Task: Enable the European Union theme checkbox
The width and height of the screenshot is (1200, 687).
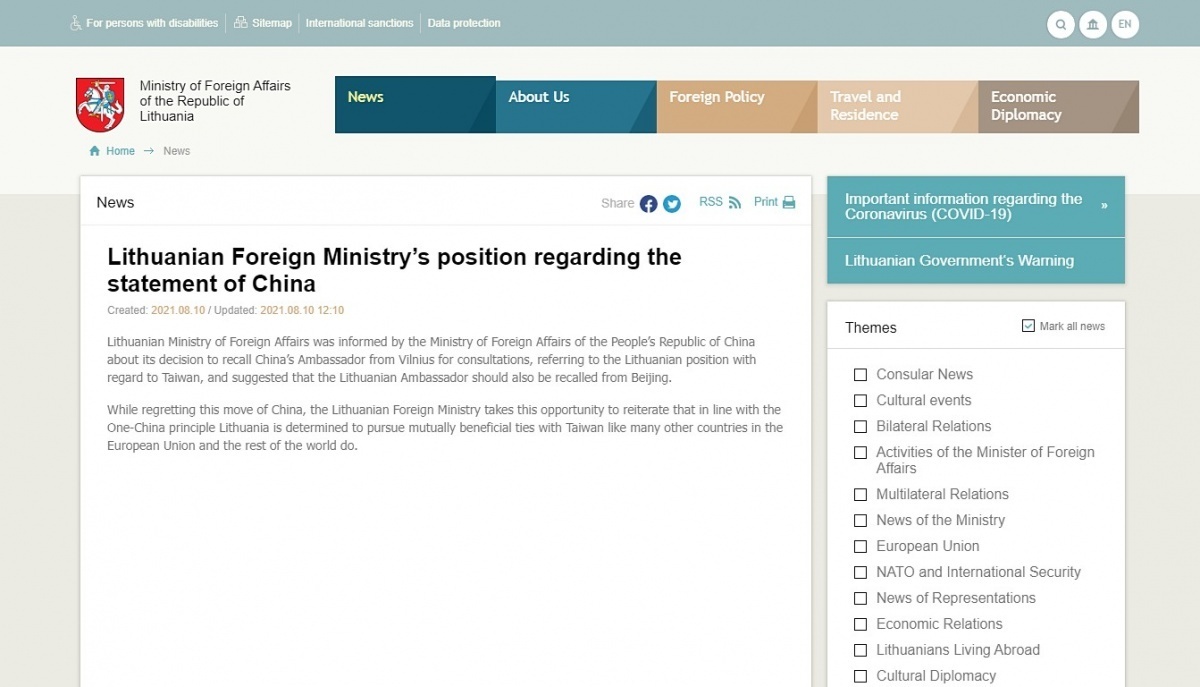Action: point(860,546)
